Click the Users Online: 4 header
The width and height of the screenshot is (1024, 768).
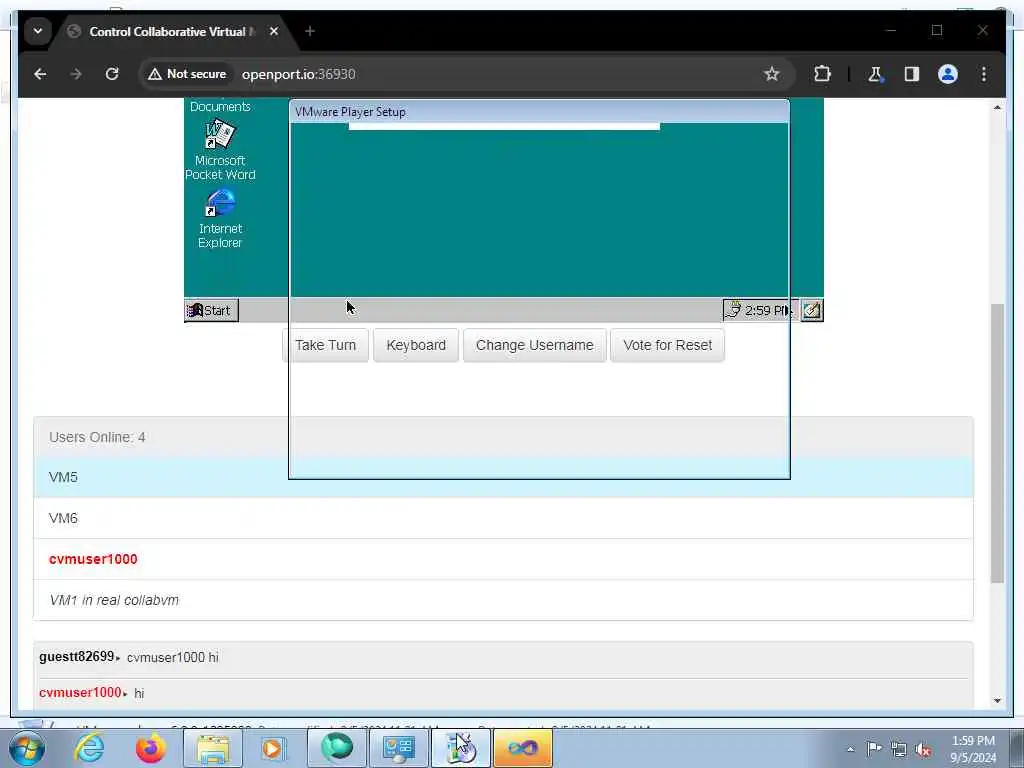504,437
